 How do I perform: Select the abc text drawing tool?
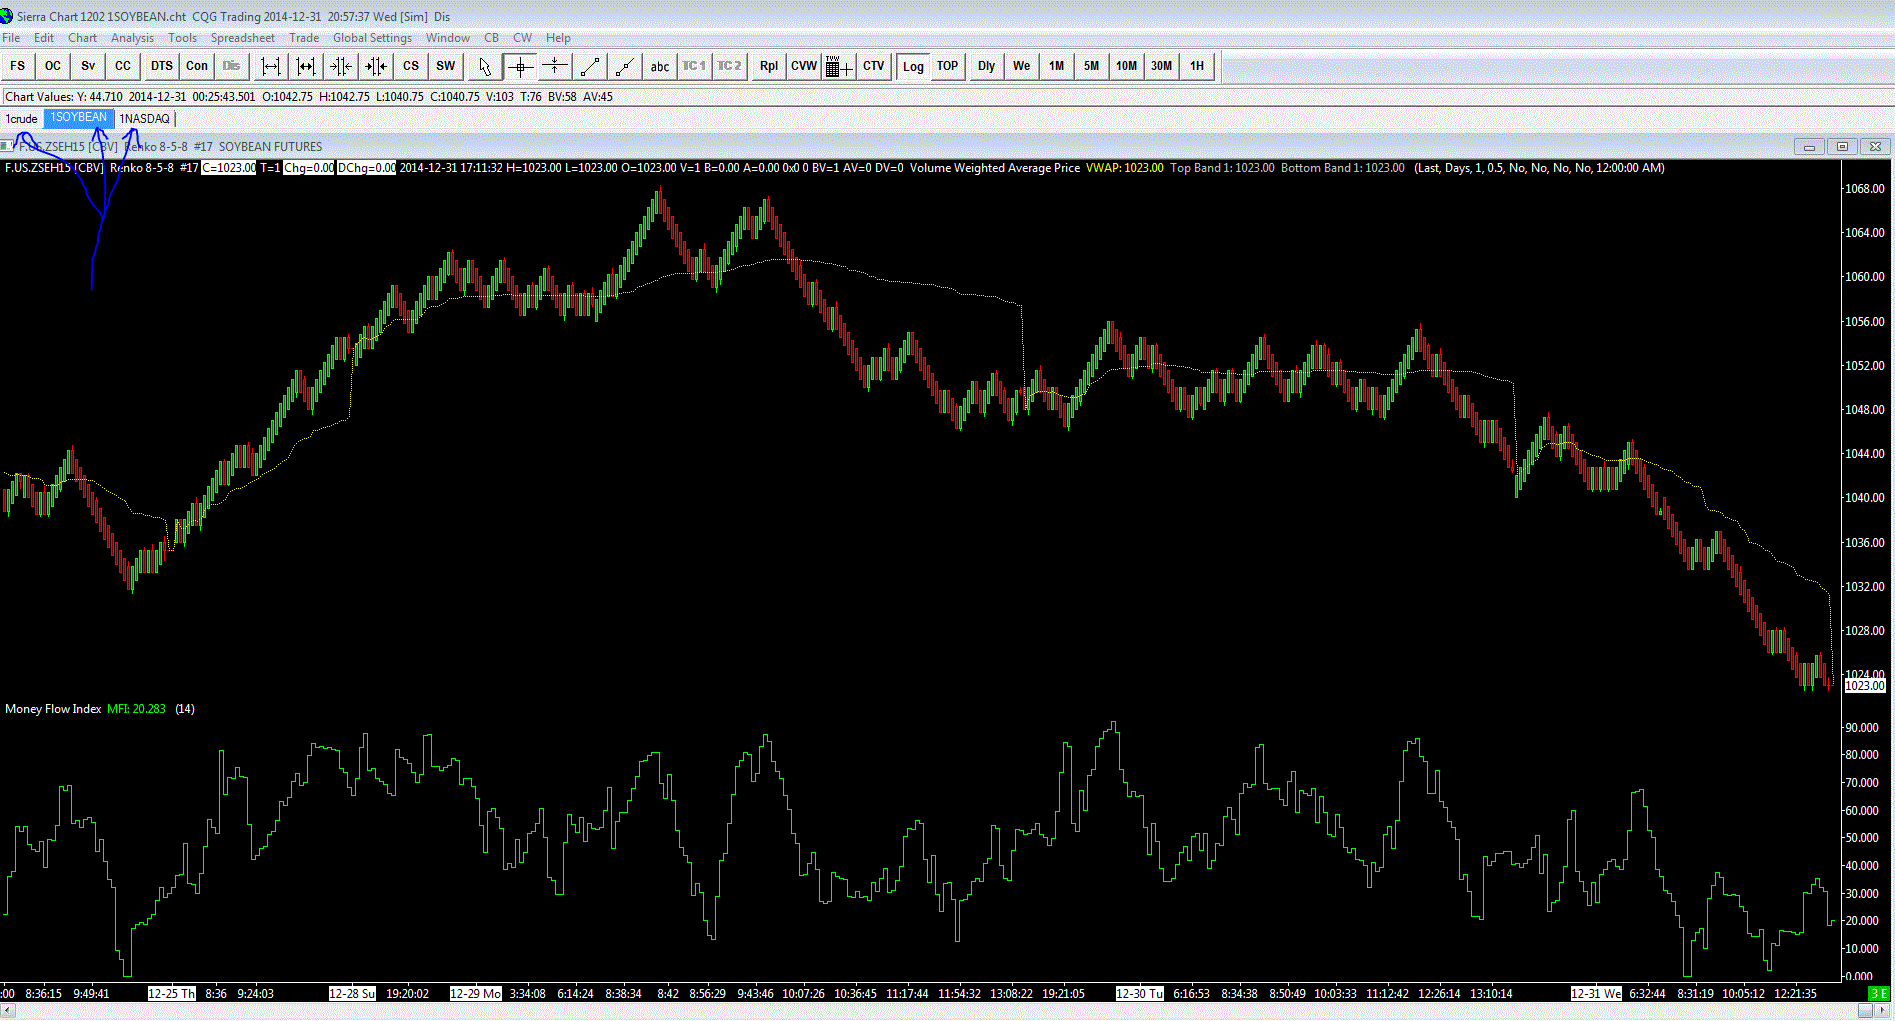[660, 66]
